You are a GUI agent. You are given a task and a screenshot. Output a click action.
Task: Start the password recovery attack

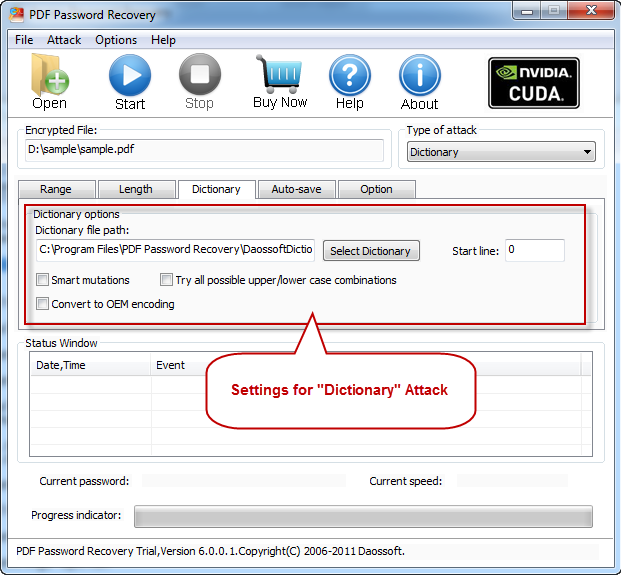130,82
